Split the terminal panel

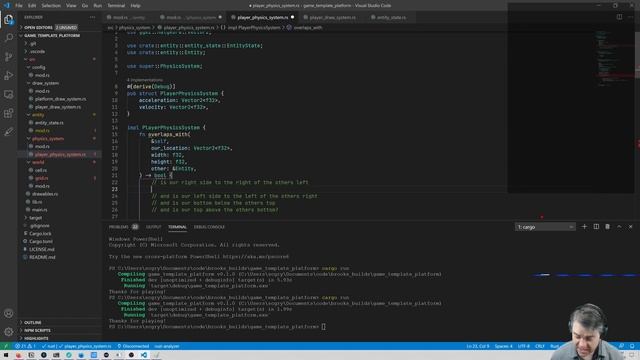pyautogui.click(x=596, y=227)
